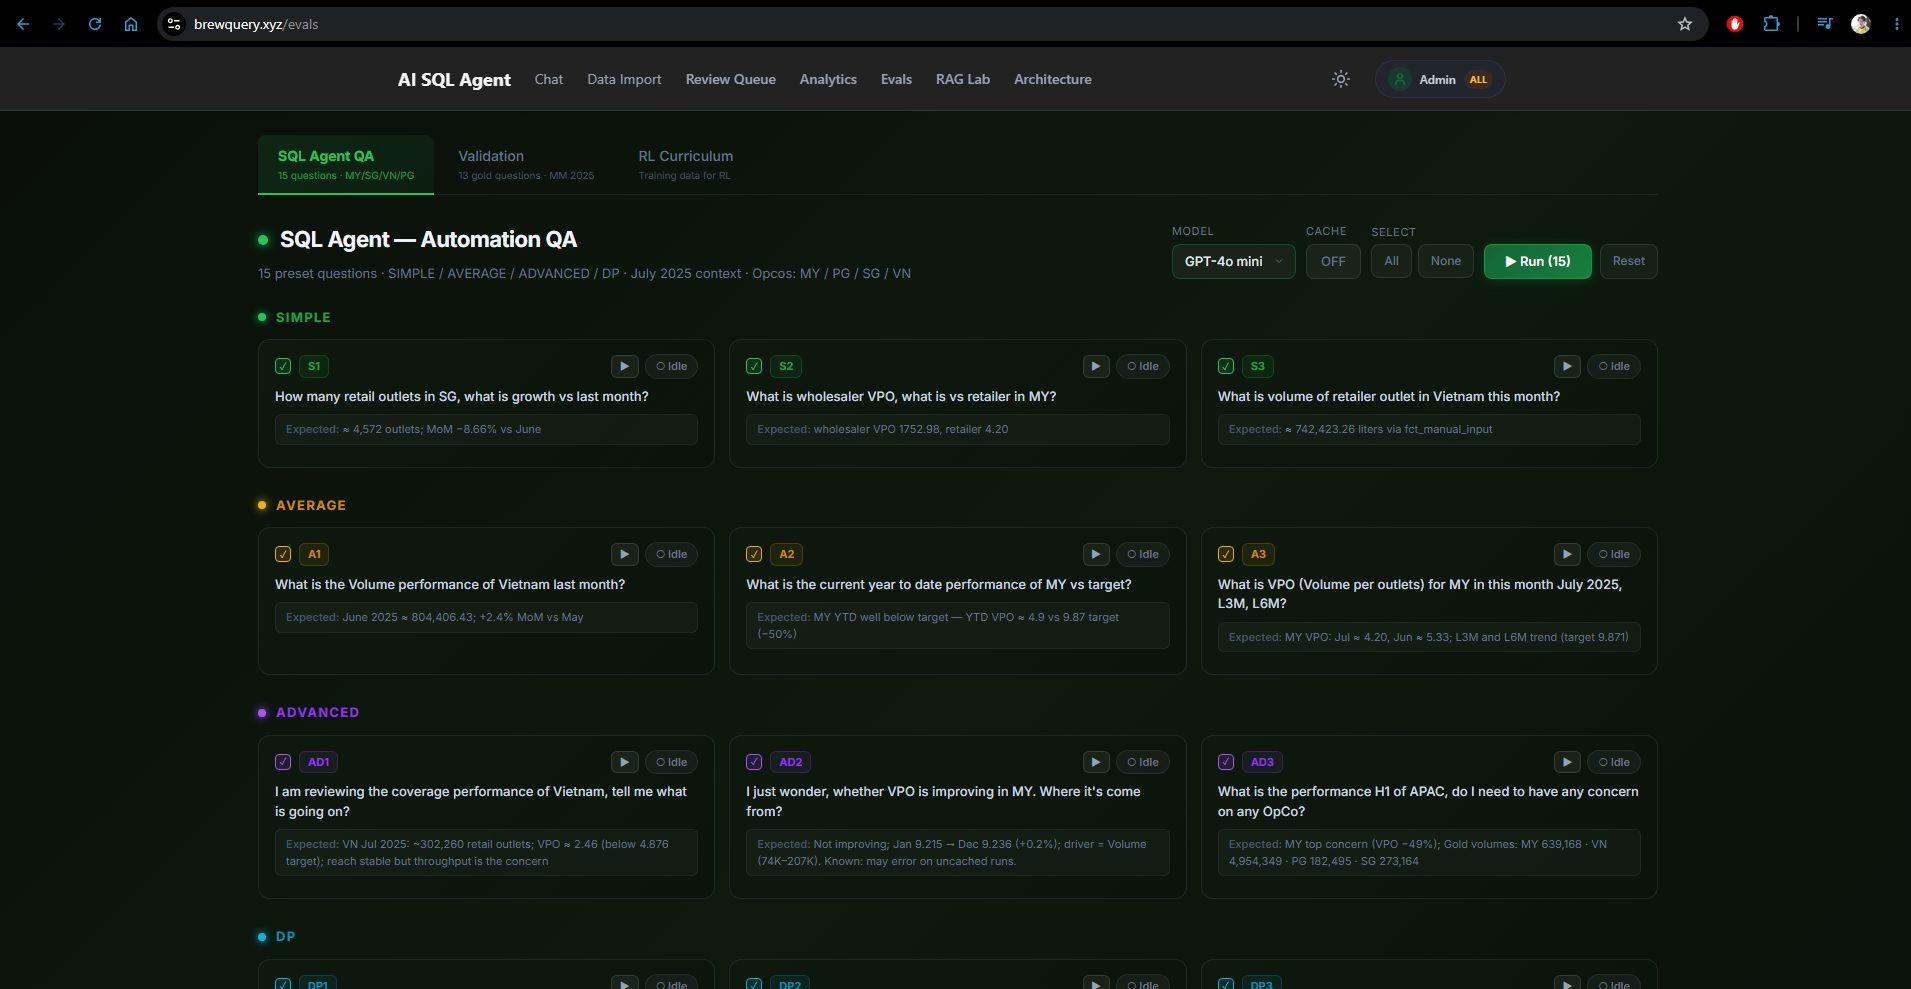The image size is (1911, 989).
Task: Open the GPT-4o mini model dropdown
Action: (1233, 261)
